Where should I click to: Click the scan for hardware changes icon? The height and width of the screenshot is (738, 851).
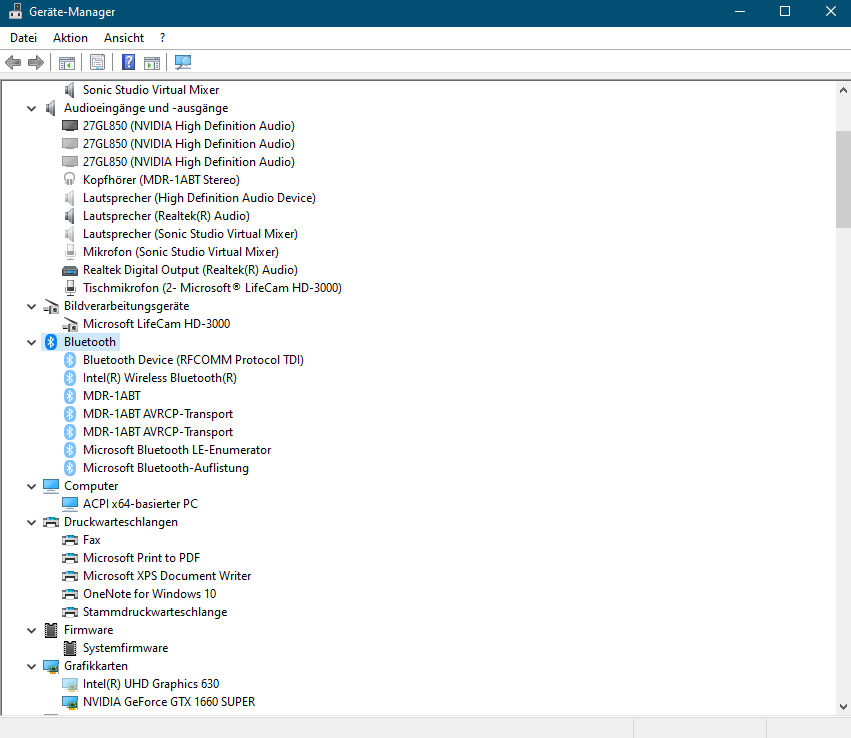(183, 62)
